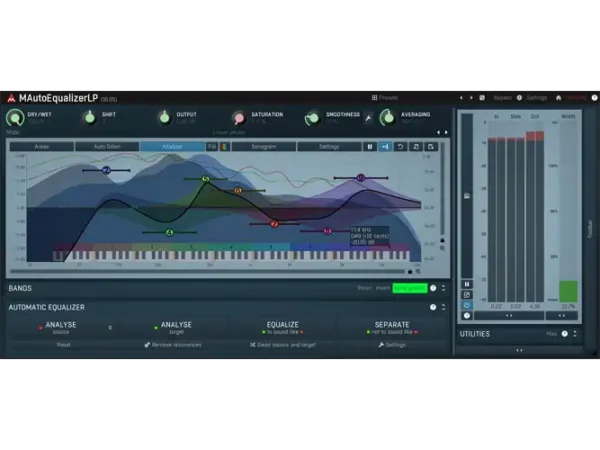Screen dimensions: 600x450
Task: Click the horizontal scrollbar under the graph
Action: (x=208, y=271)
